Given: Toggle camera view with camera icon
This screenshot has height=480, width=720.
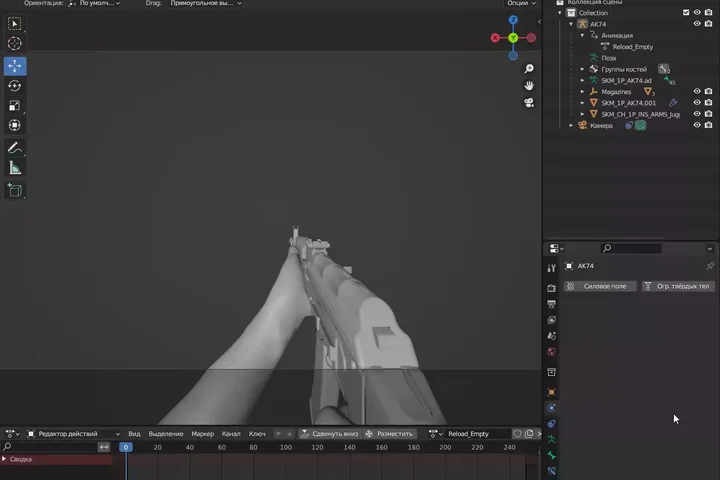Looking at the screenshot, I should point(529,103).
